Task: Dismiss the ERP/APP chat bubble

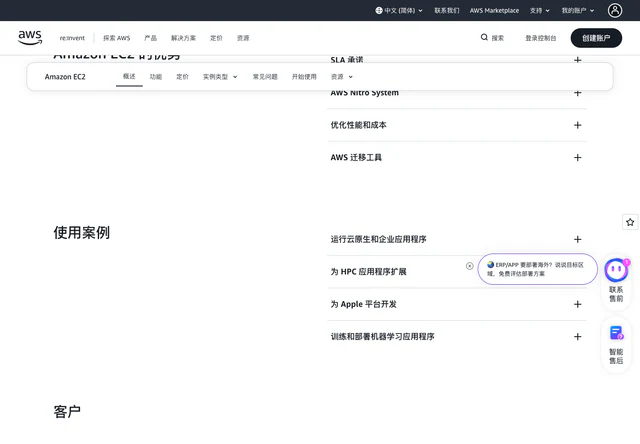Action: [470, 266]
